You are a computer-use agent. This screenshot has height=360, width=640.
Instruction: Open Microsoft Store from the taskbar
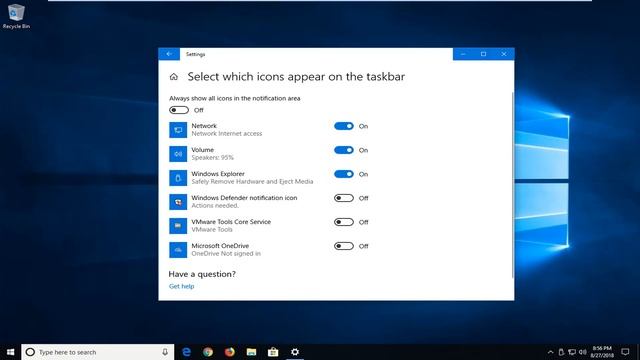tap(273, 352)
